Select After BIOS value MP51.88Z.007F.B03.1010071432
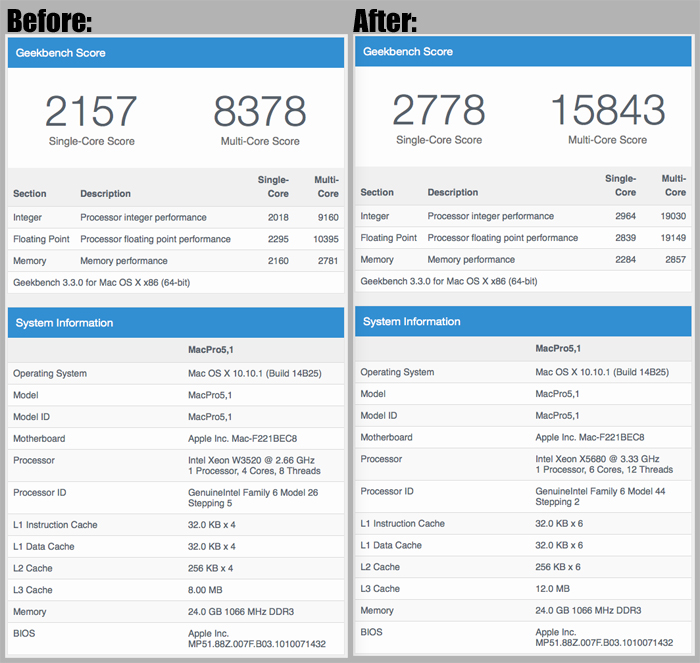The height and width of the screenshot is (663, 700). click(604, 643)
